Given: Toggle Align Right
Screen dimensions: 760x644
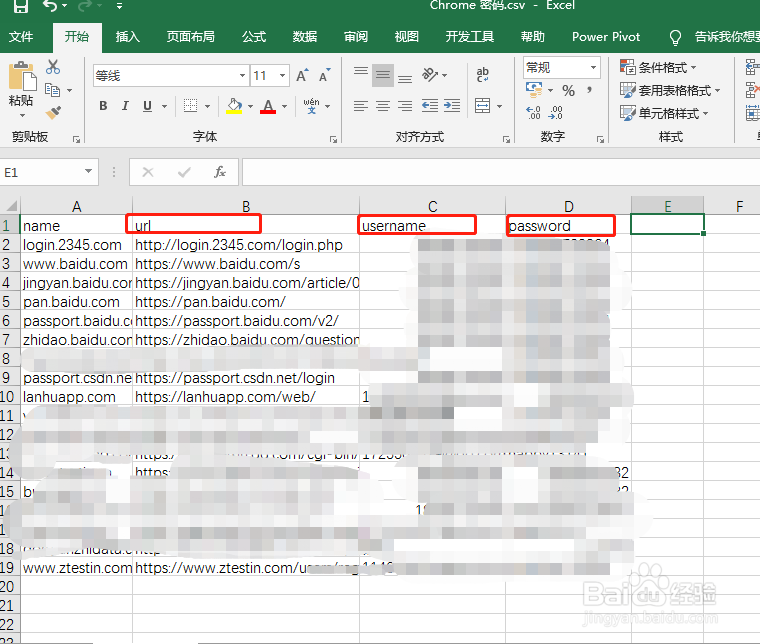Looking at the screenshot, I should click(405, 106).
